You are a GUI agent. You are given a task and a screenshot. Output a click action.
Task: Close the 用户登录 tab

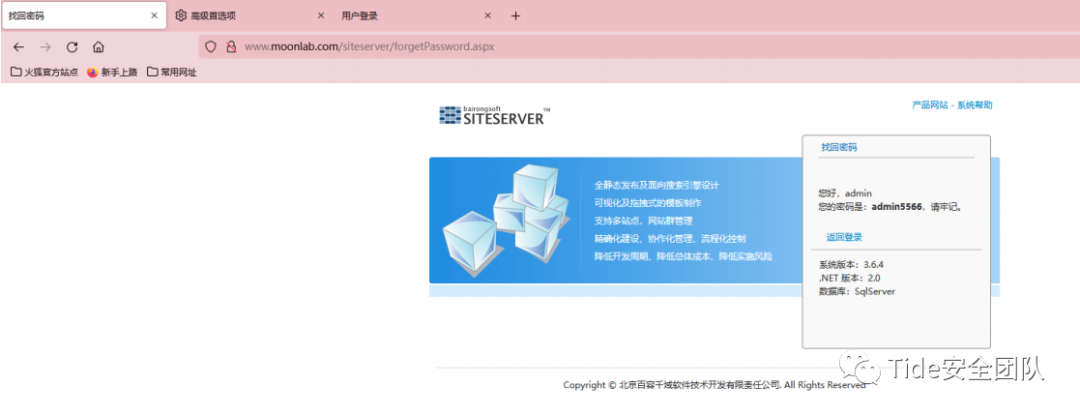click(488, 16)
